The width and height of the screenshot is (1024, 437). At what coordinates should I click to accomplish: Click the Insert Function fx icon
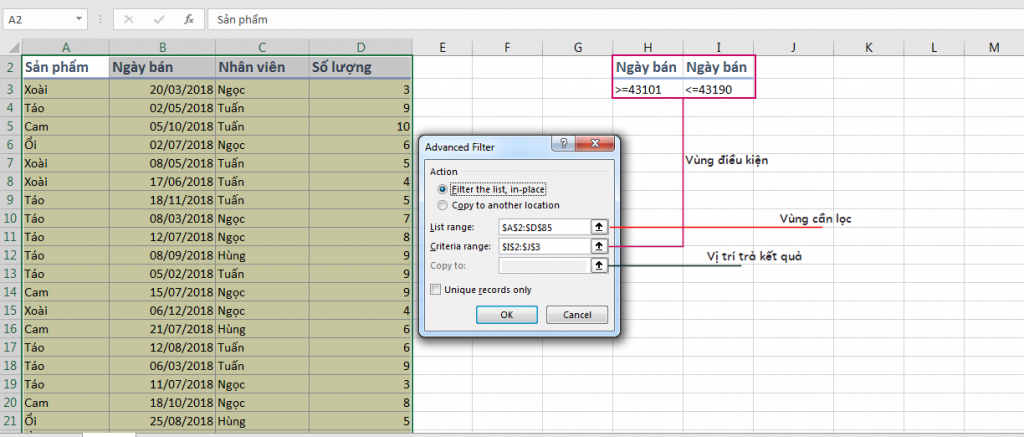(189, 19)
